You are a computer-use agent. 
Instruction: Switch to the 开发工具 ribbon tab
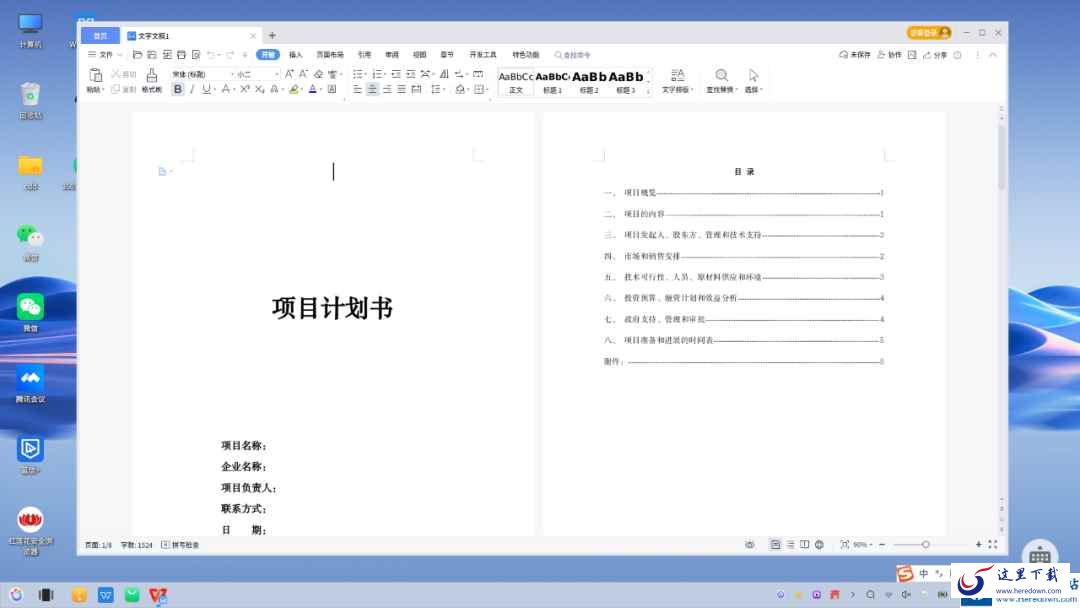pyautogui.click(x=483, y=54)
